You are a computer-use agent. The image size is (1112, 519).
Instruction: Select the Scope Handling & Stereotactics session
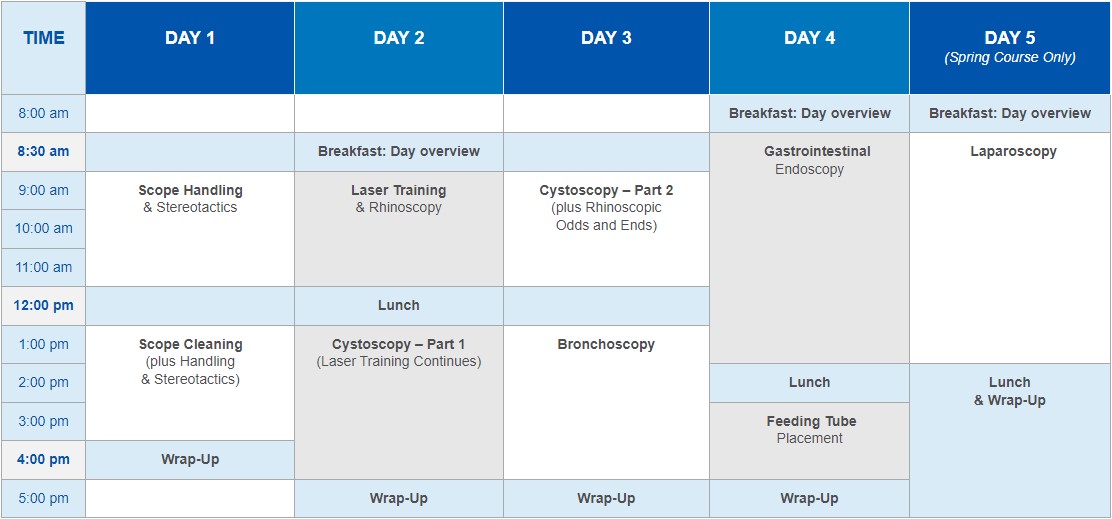click(x=190, y=229)
